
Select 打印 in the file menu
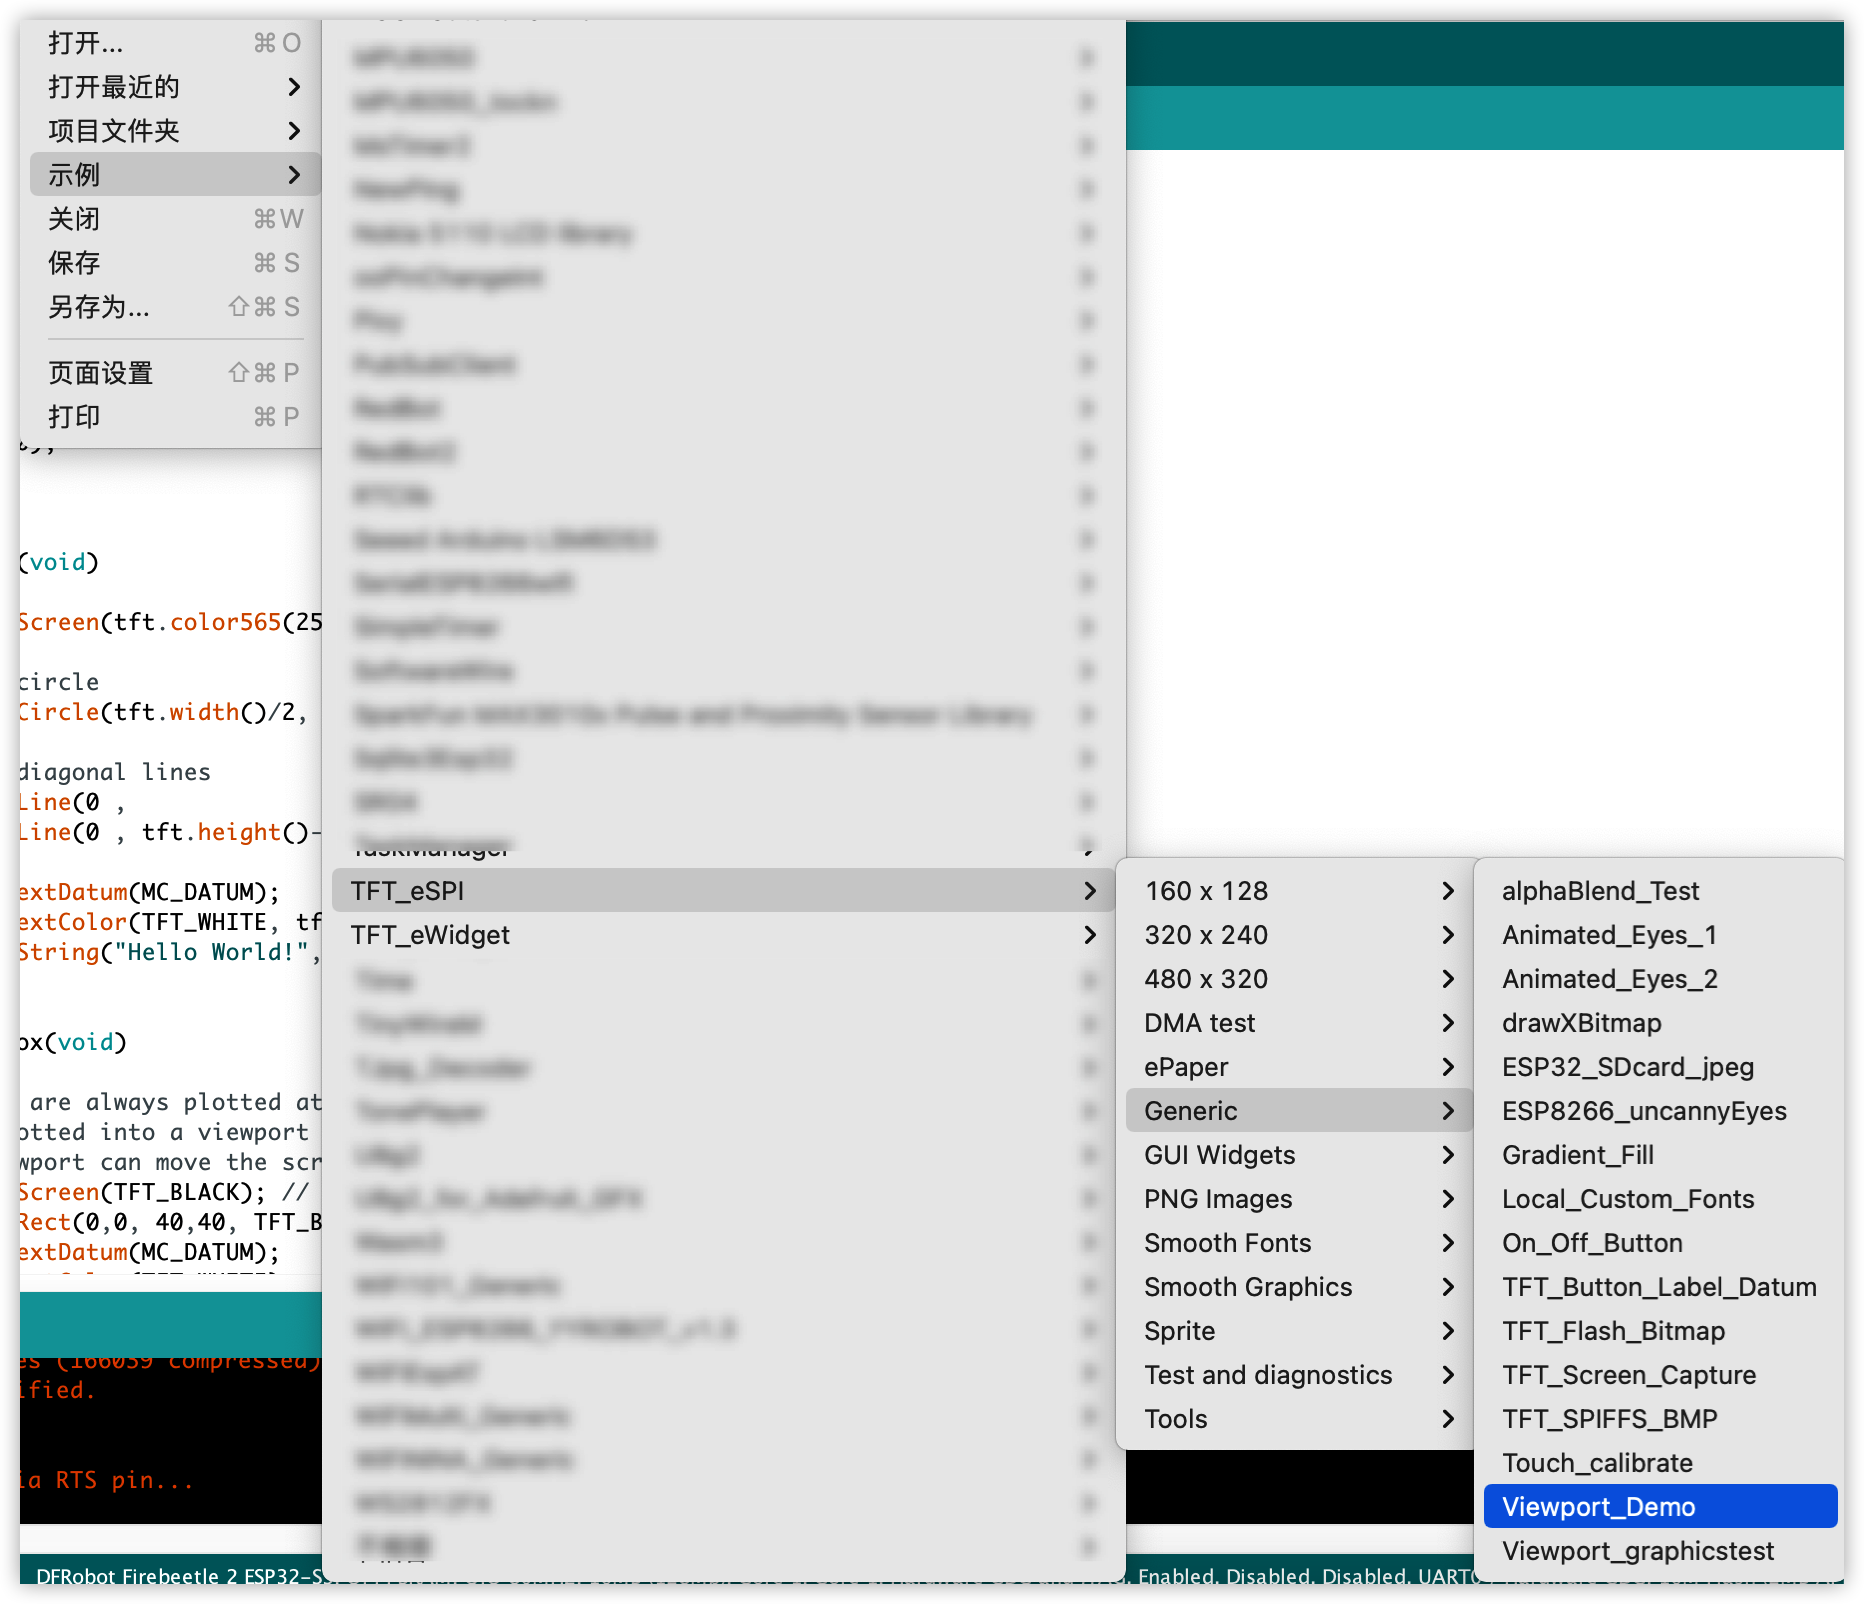tap(175, 417)
